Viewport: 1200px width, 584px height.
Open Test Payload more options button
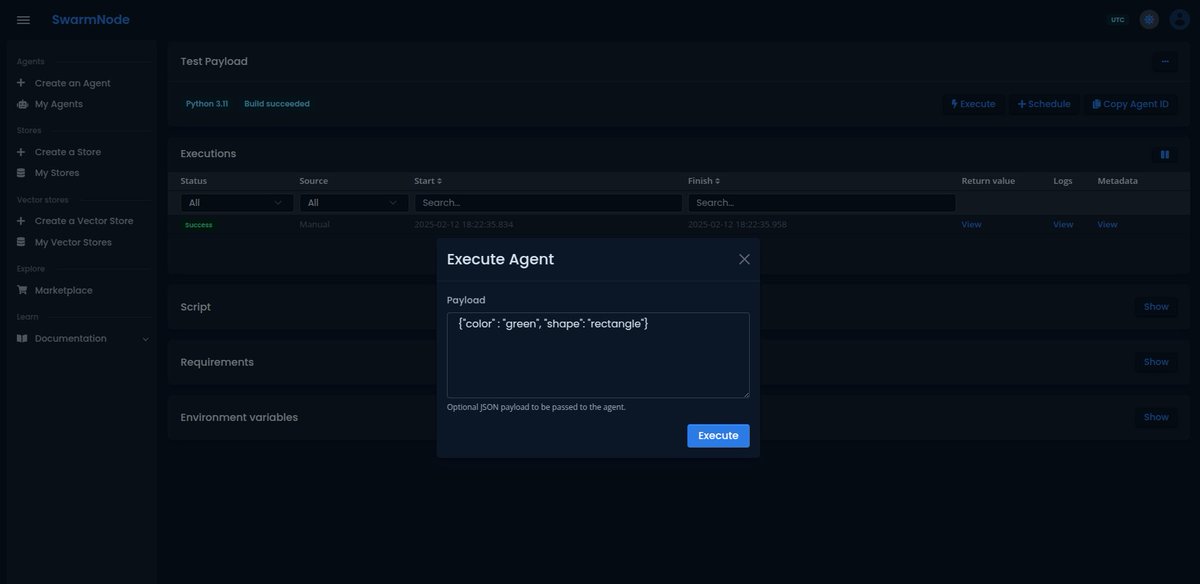pos(1164,61)
